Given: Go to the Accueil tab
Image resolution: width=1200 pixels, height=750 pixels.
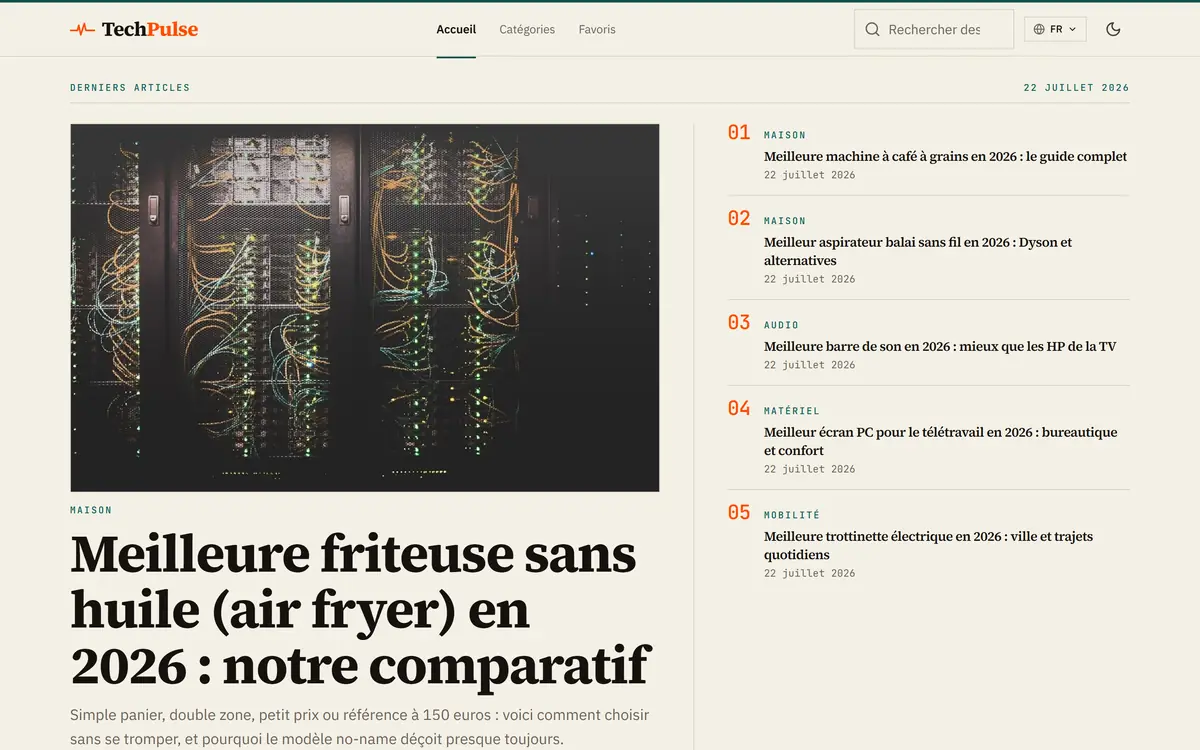Looking at the screenshot, I should click(456, 30).
